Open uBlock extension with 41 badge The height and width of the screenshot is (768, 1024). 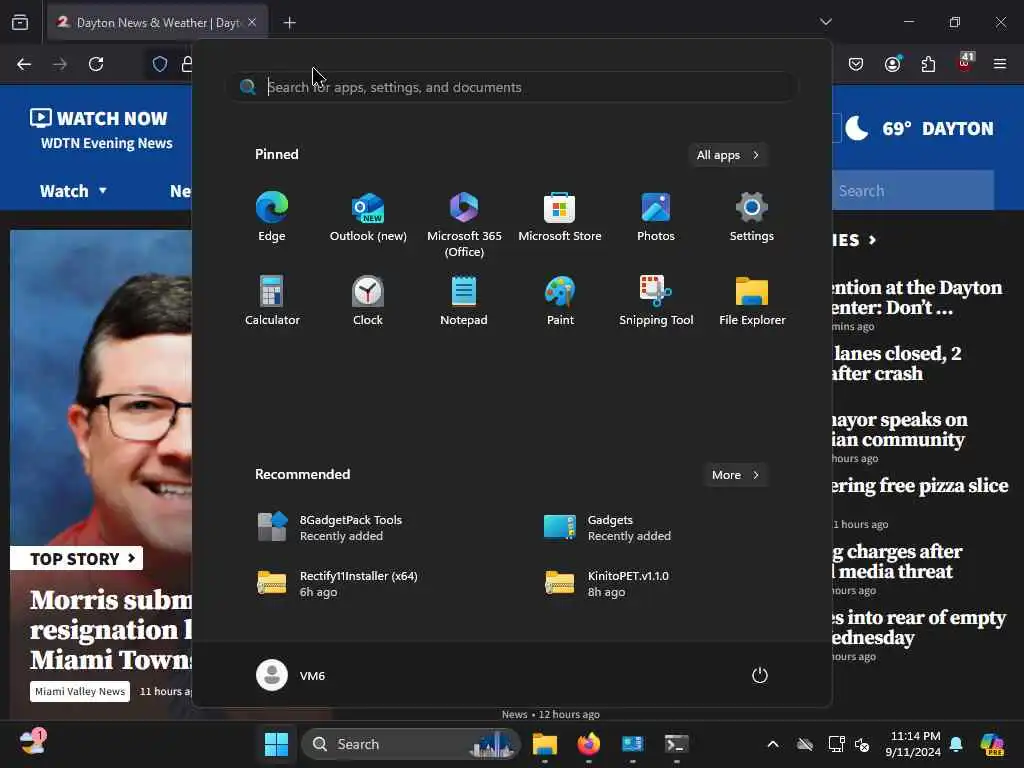965,63
